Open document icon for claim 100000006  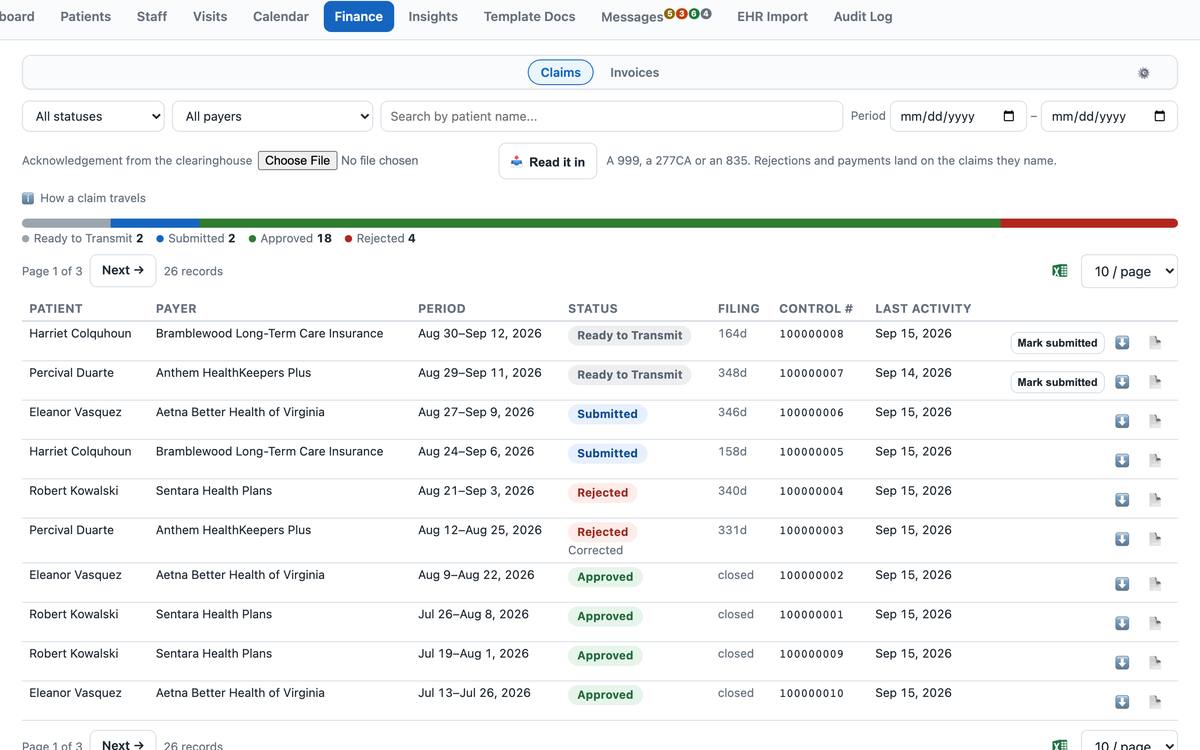coord(1155,421)
